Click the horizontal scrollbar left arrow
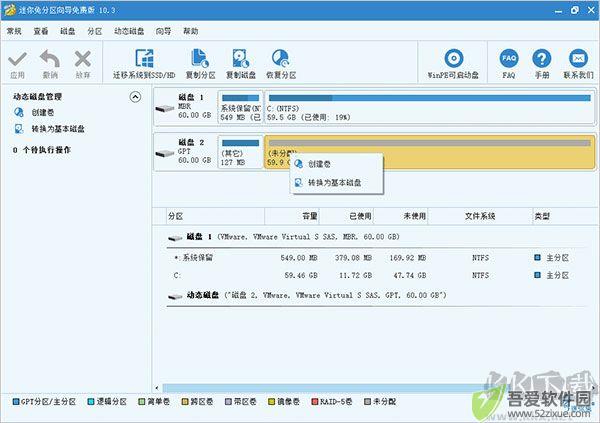Image resolution: width=600 pixels, height=423 pixels. 157,388
